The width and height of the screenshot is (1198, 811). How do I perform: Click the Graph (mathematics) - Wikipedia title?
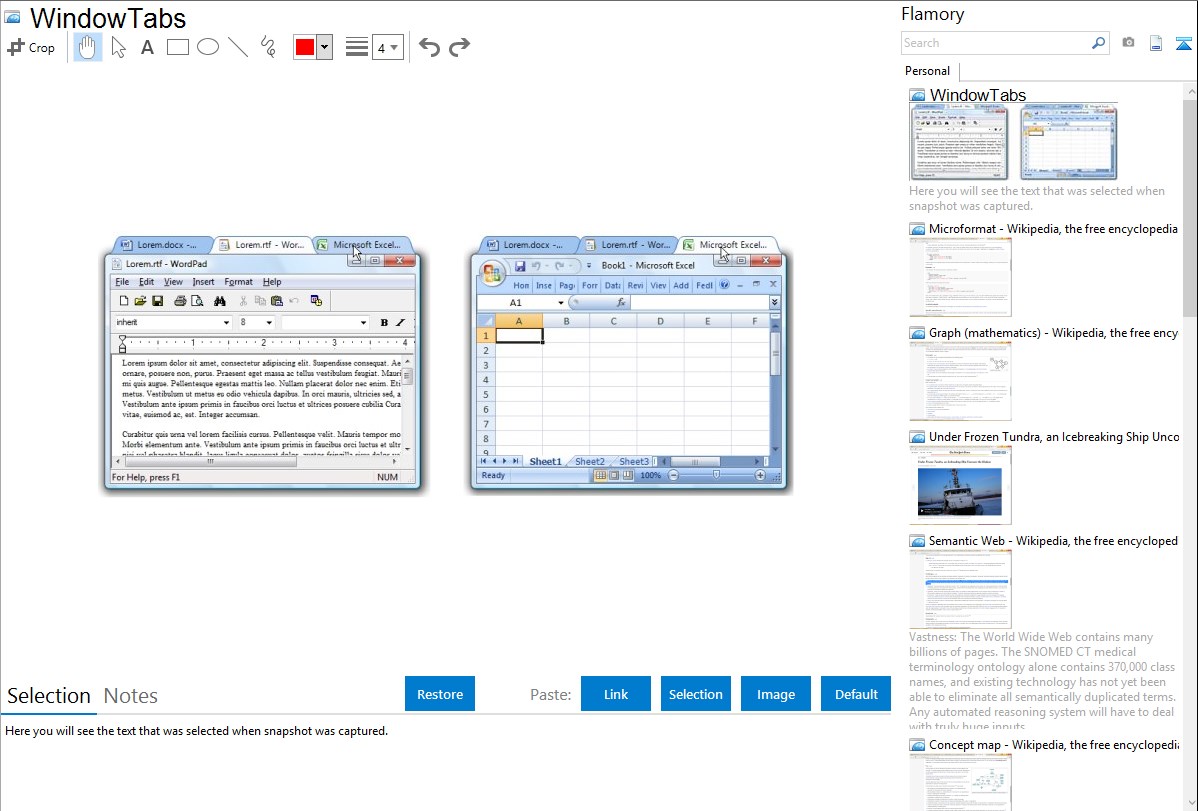click(x=1053, y=333)
